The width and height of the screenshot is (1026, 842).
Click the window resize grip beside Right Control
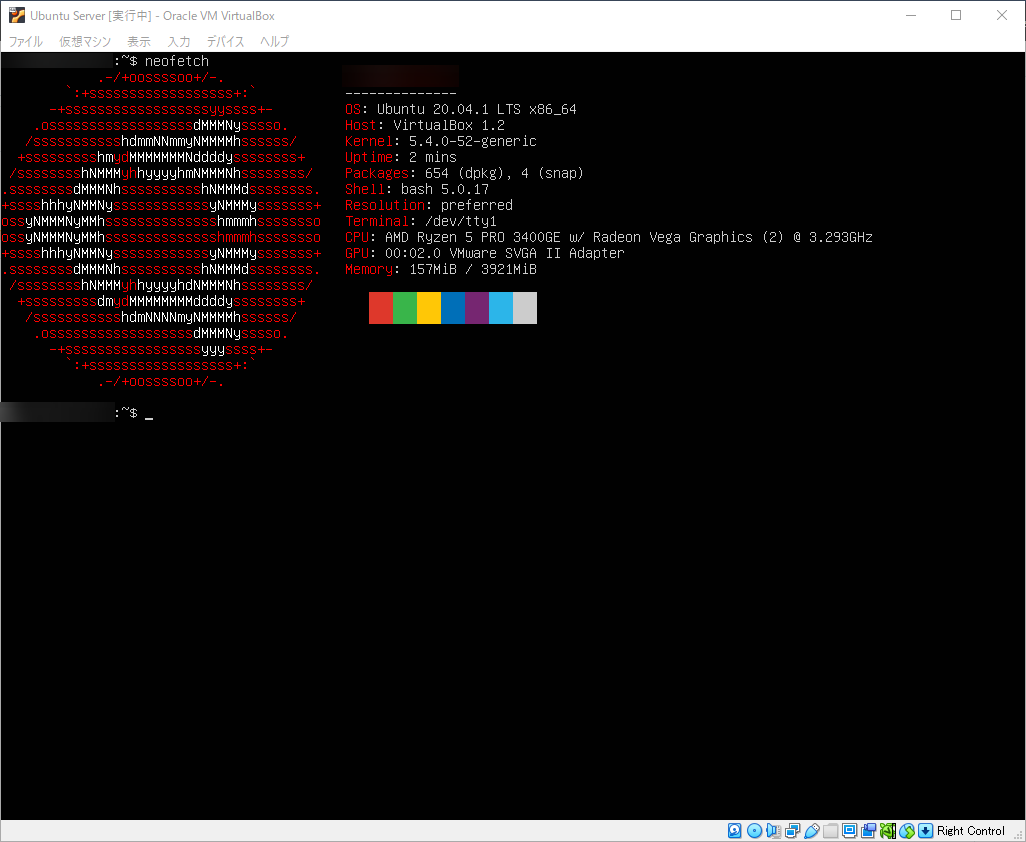1018,835
